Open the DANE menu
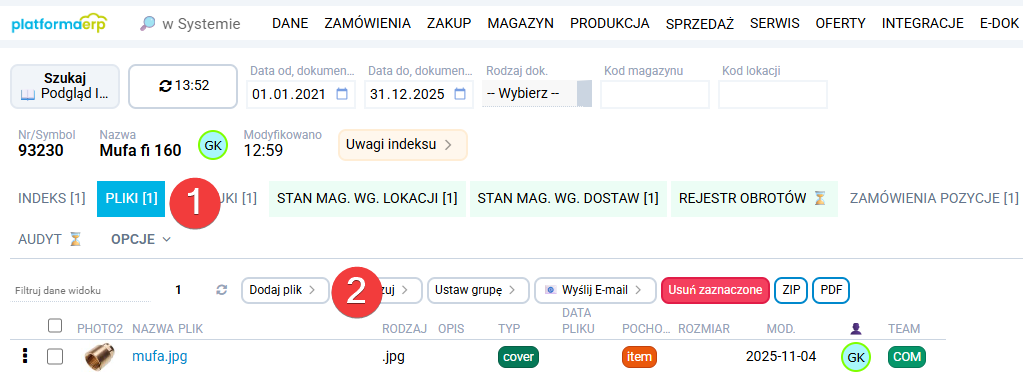1023x383 pixels. (290, 24)
